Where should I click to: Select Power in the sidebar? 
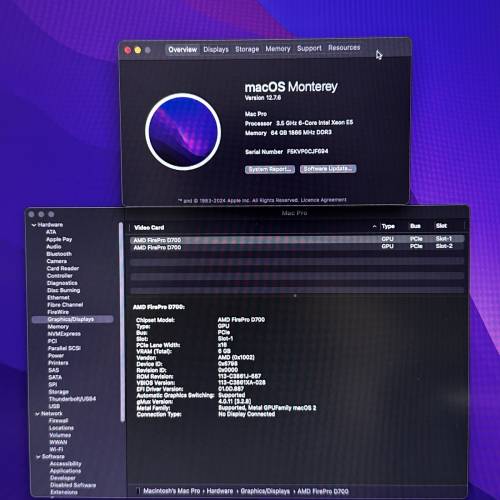[x=56, y=356]
